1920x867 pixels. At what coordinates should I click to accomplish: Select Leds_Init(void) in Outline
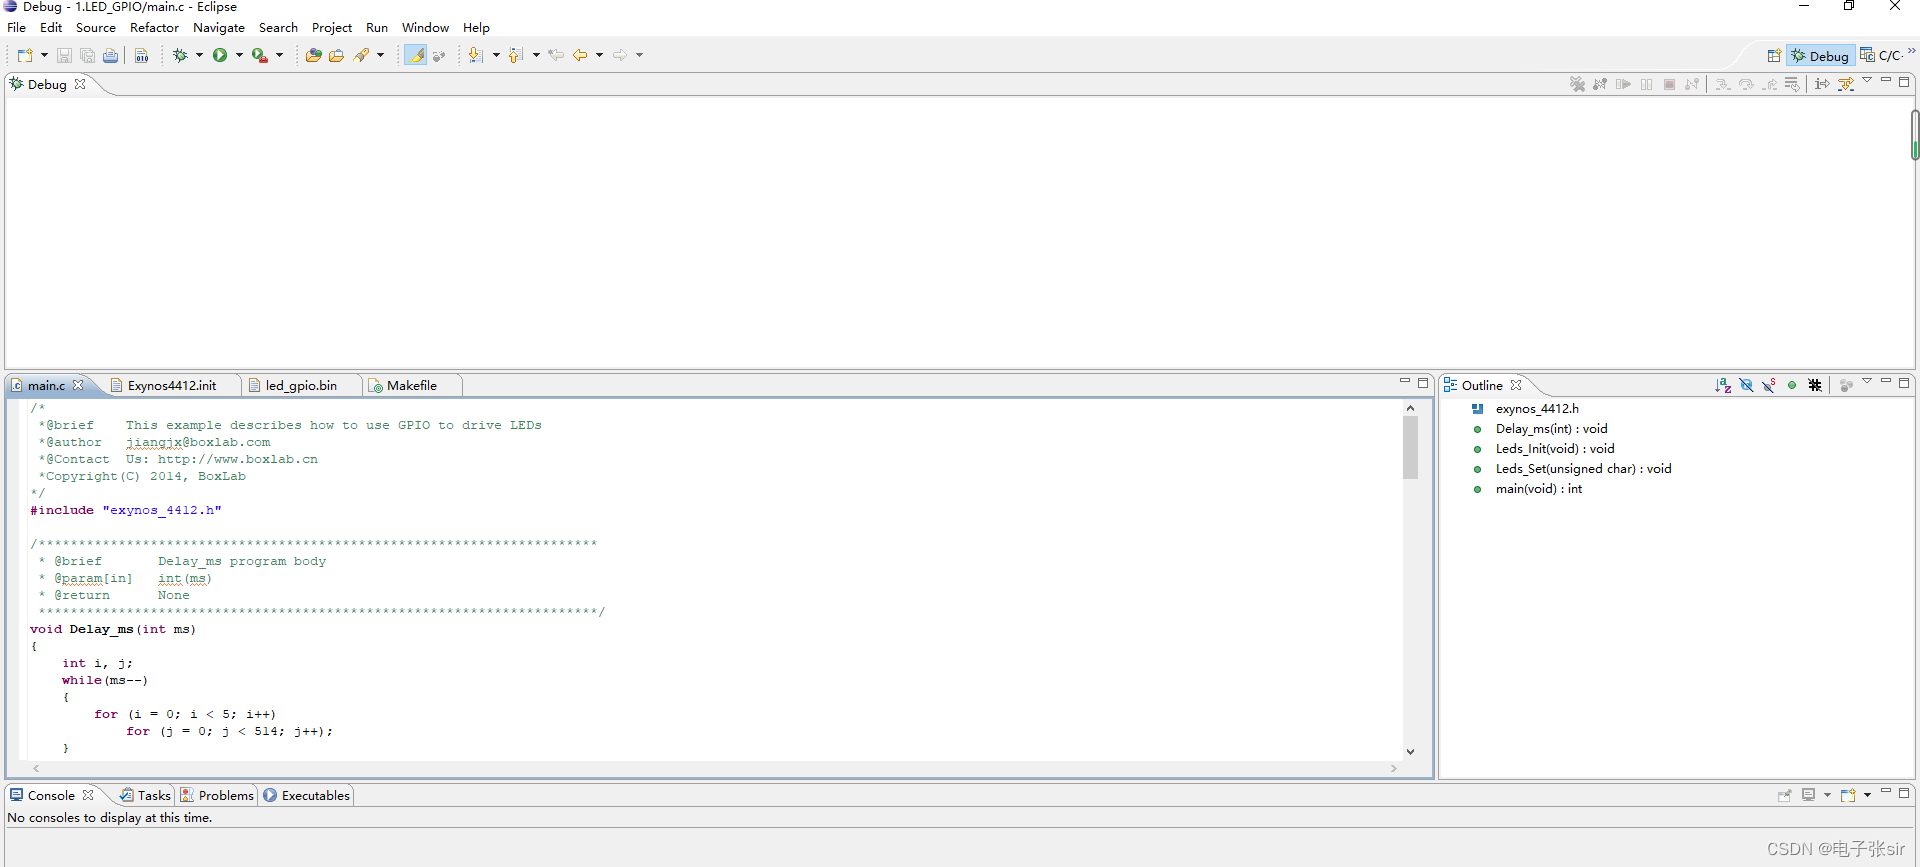point(1554,449)
